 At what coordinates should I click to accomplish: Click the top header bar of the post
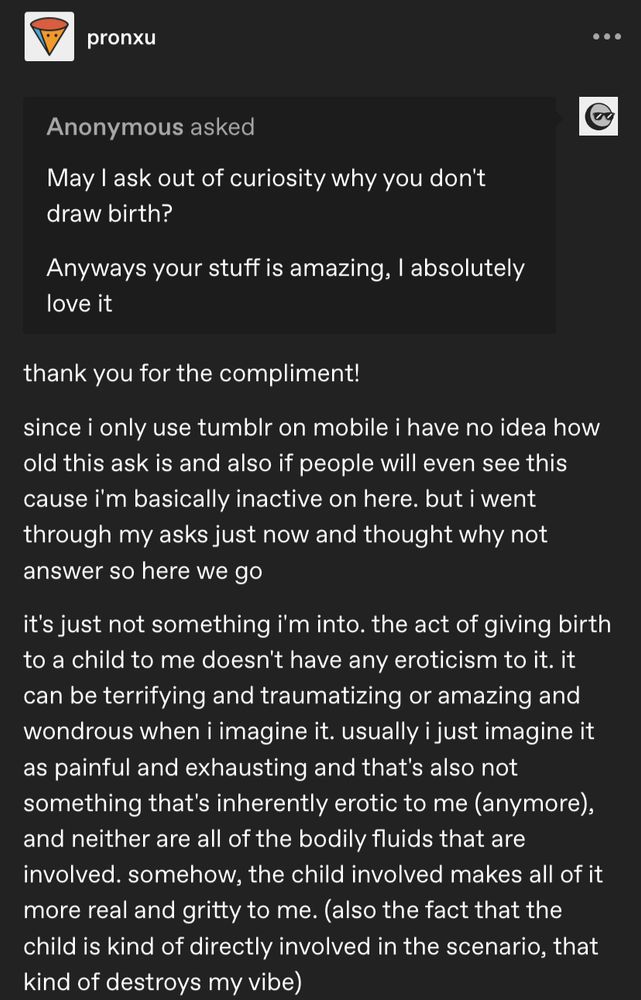pos(320,37)
